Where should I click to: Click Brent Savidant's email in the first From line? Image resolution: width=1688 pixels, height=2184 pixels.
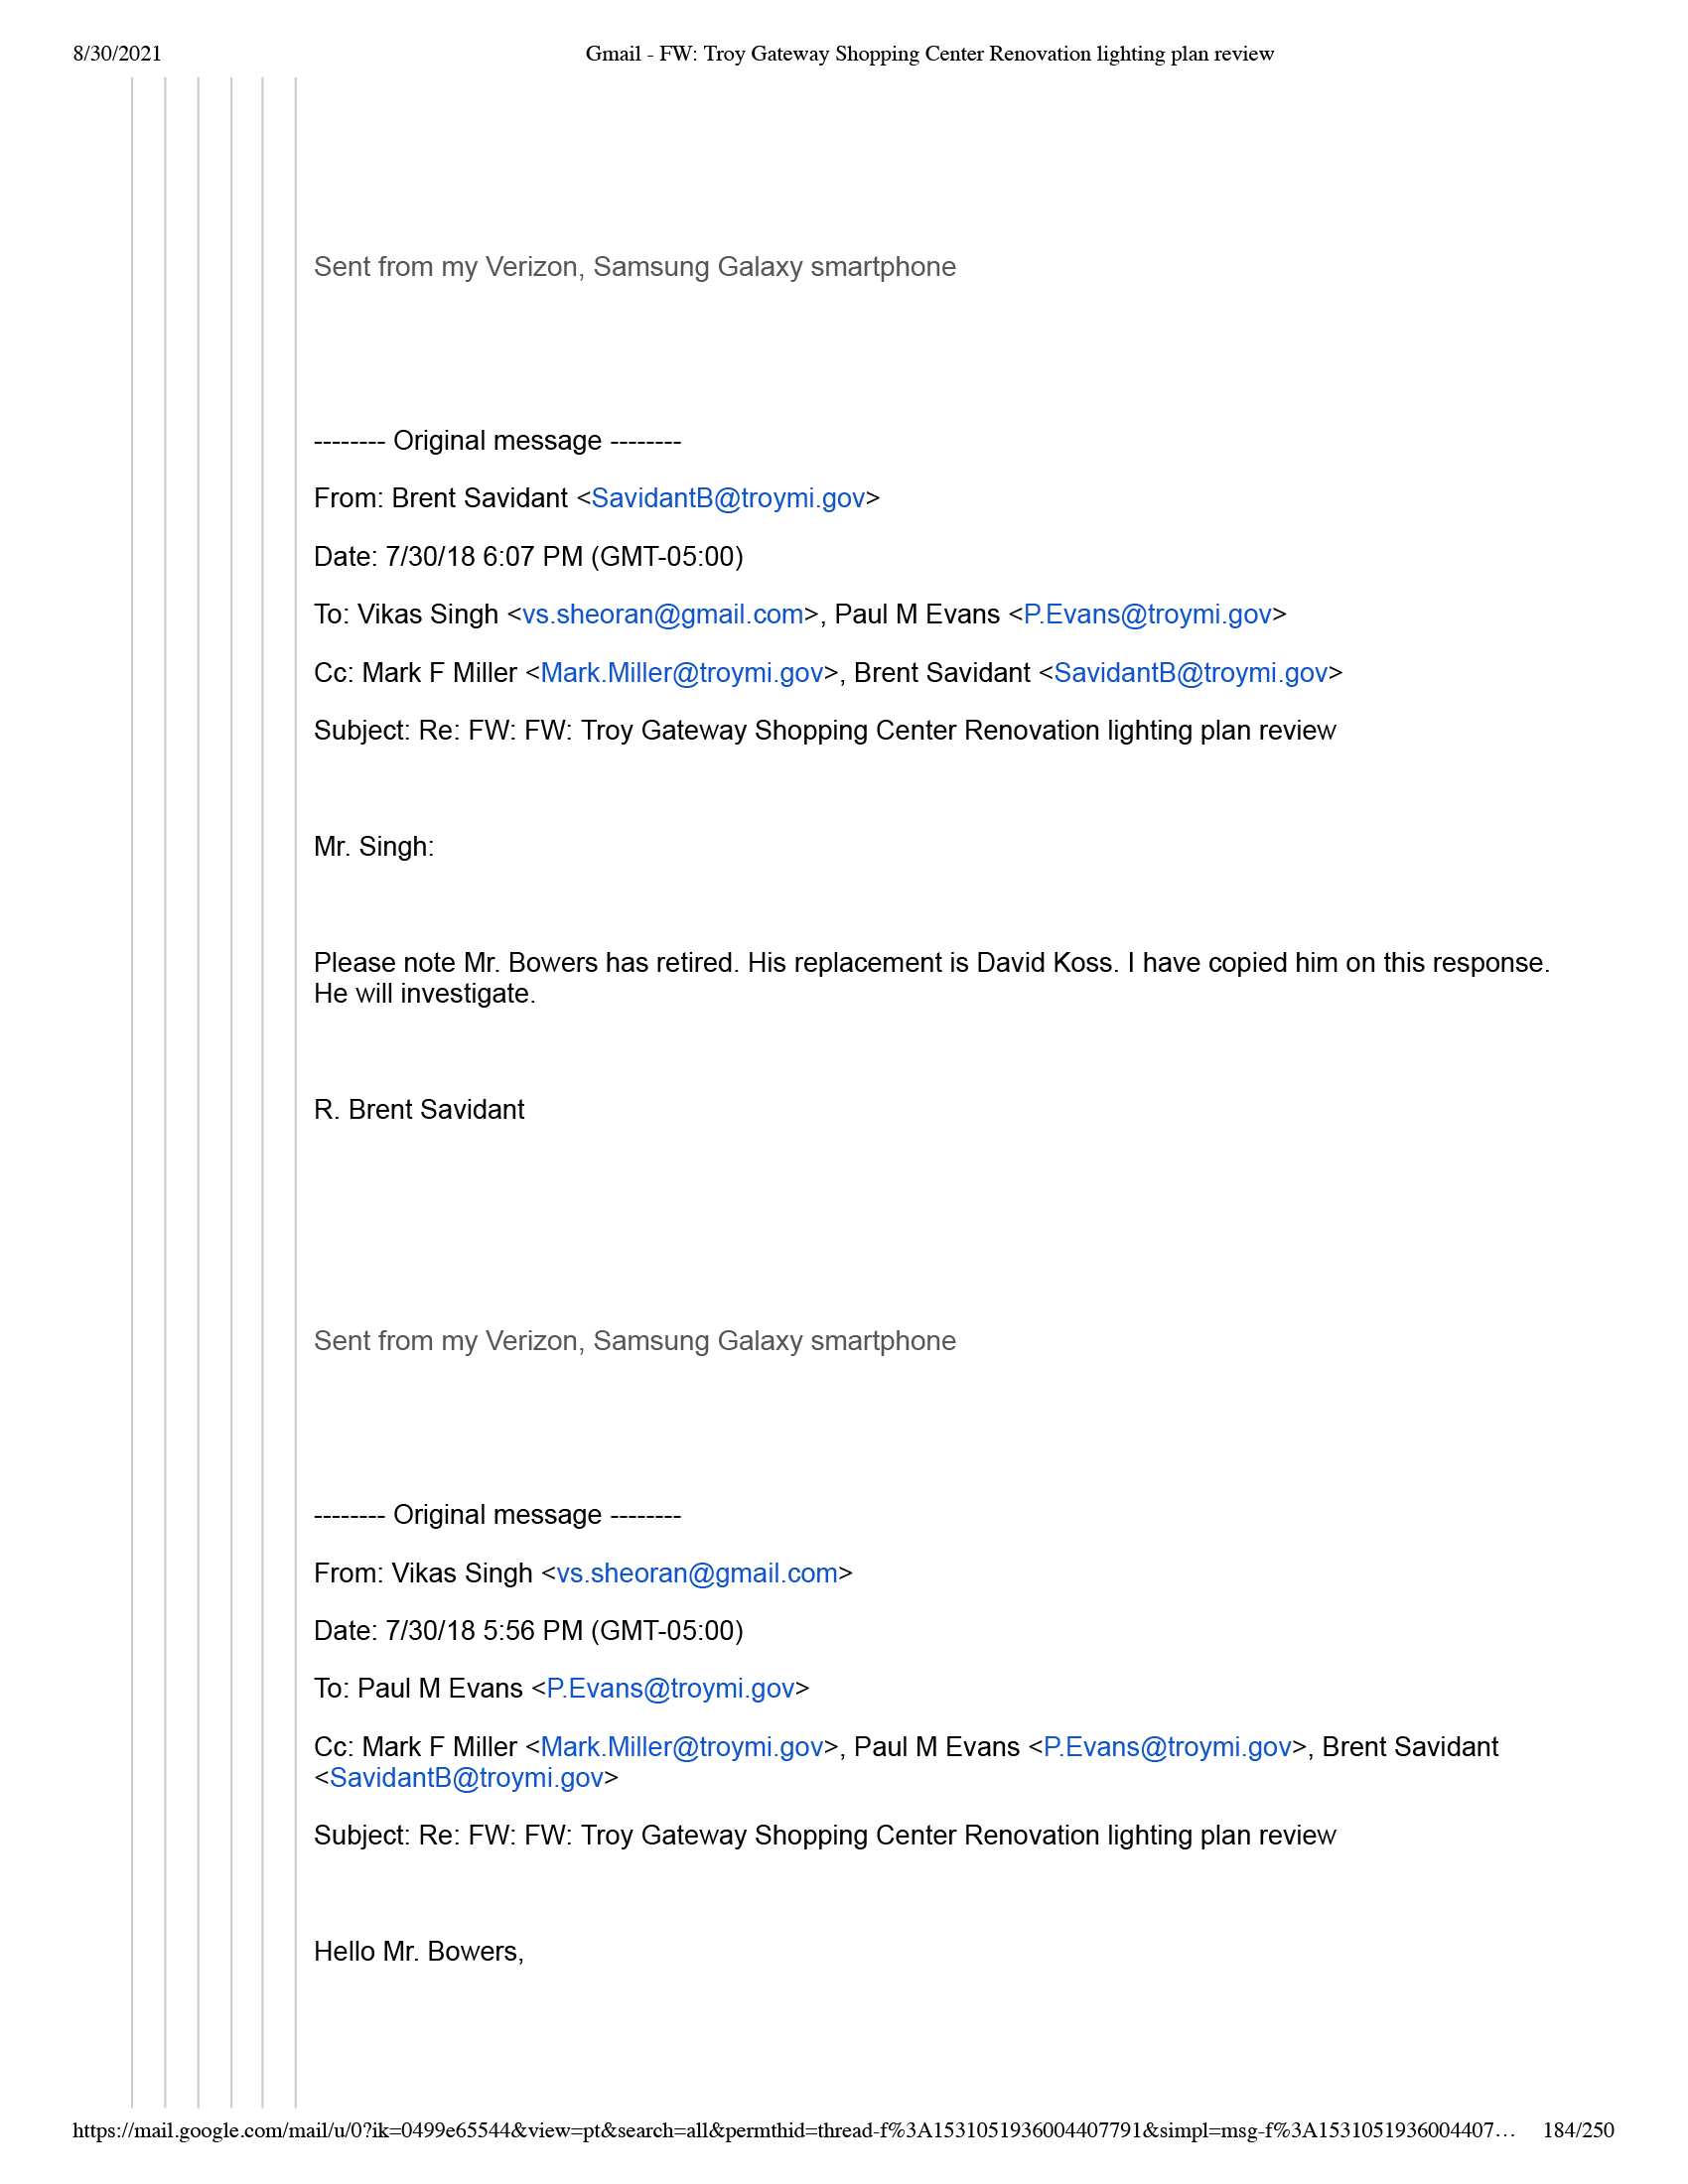pyautogui.click(x=727, y=498)
